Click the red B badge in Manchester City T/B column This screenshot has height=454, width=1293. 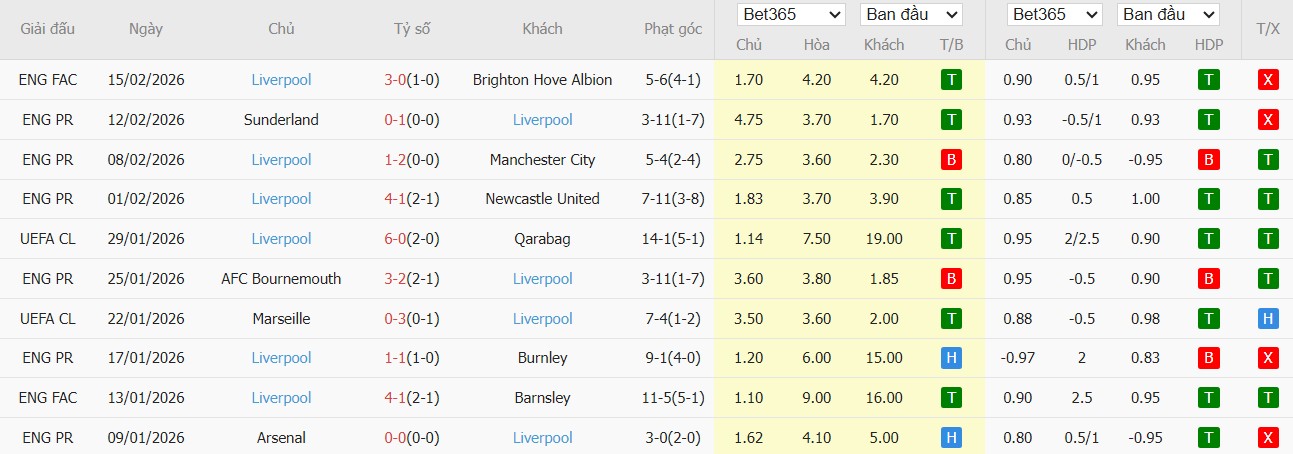pos(951,160)
